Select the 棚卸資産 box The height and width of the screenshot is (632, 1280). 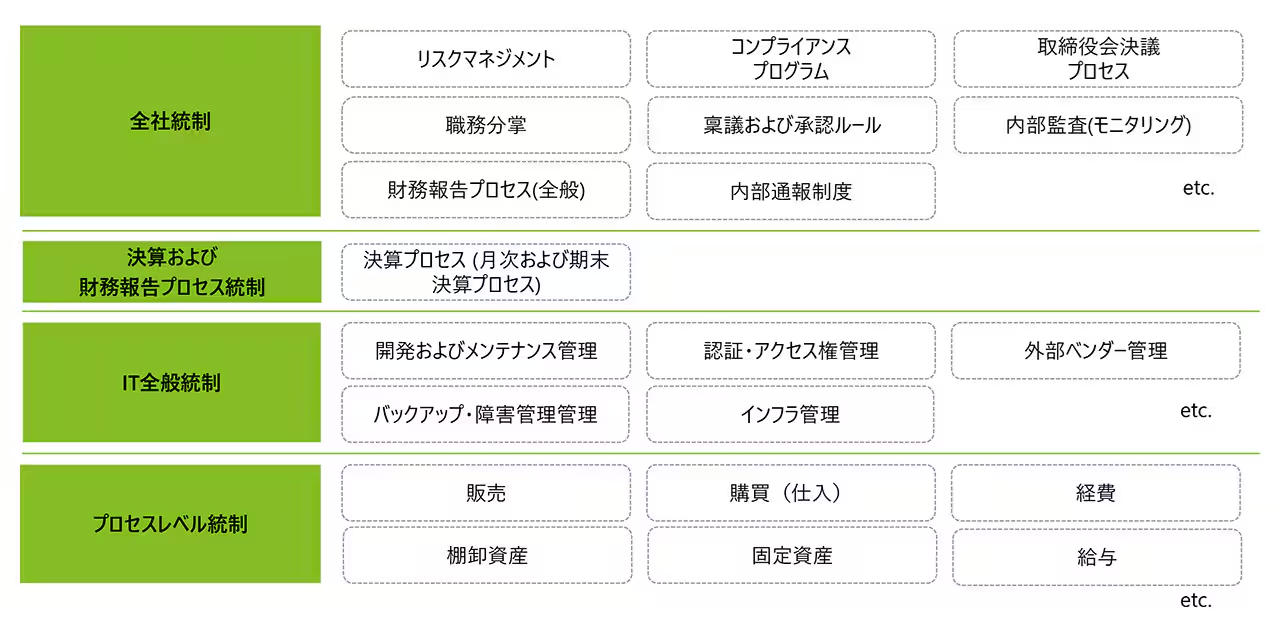[x=487, y=556]
